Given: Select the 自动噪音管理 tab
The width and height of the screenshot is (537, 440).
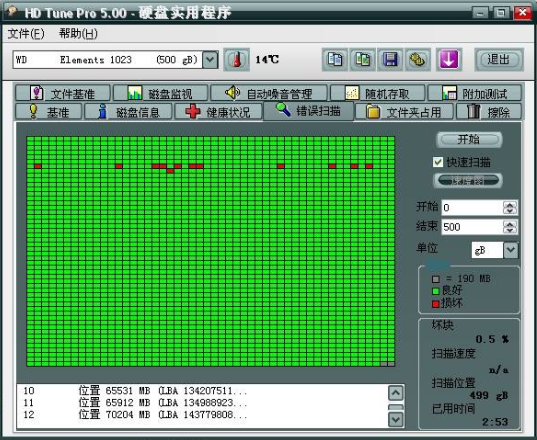Looking at the screenshot, I should click(269, 93).
